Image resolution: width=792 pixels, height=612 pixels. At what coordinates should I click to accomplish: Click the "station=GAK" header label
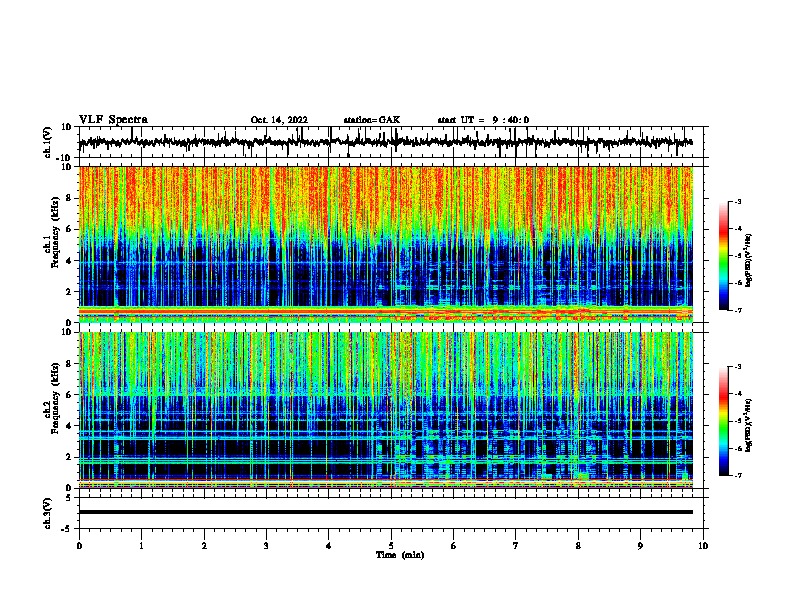point(372,120)
